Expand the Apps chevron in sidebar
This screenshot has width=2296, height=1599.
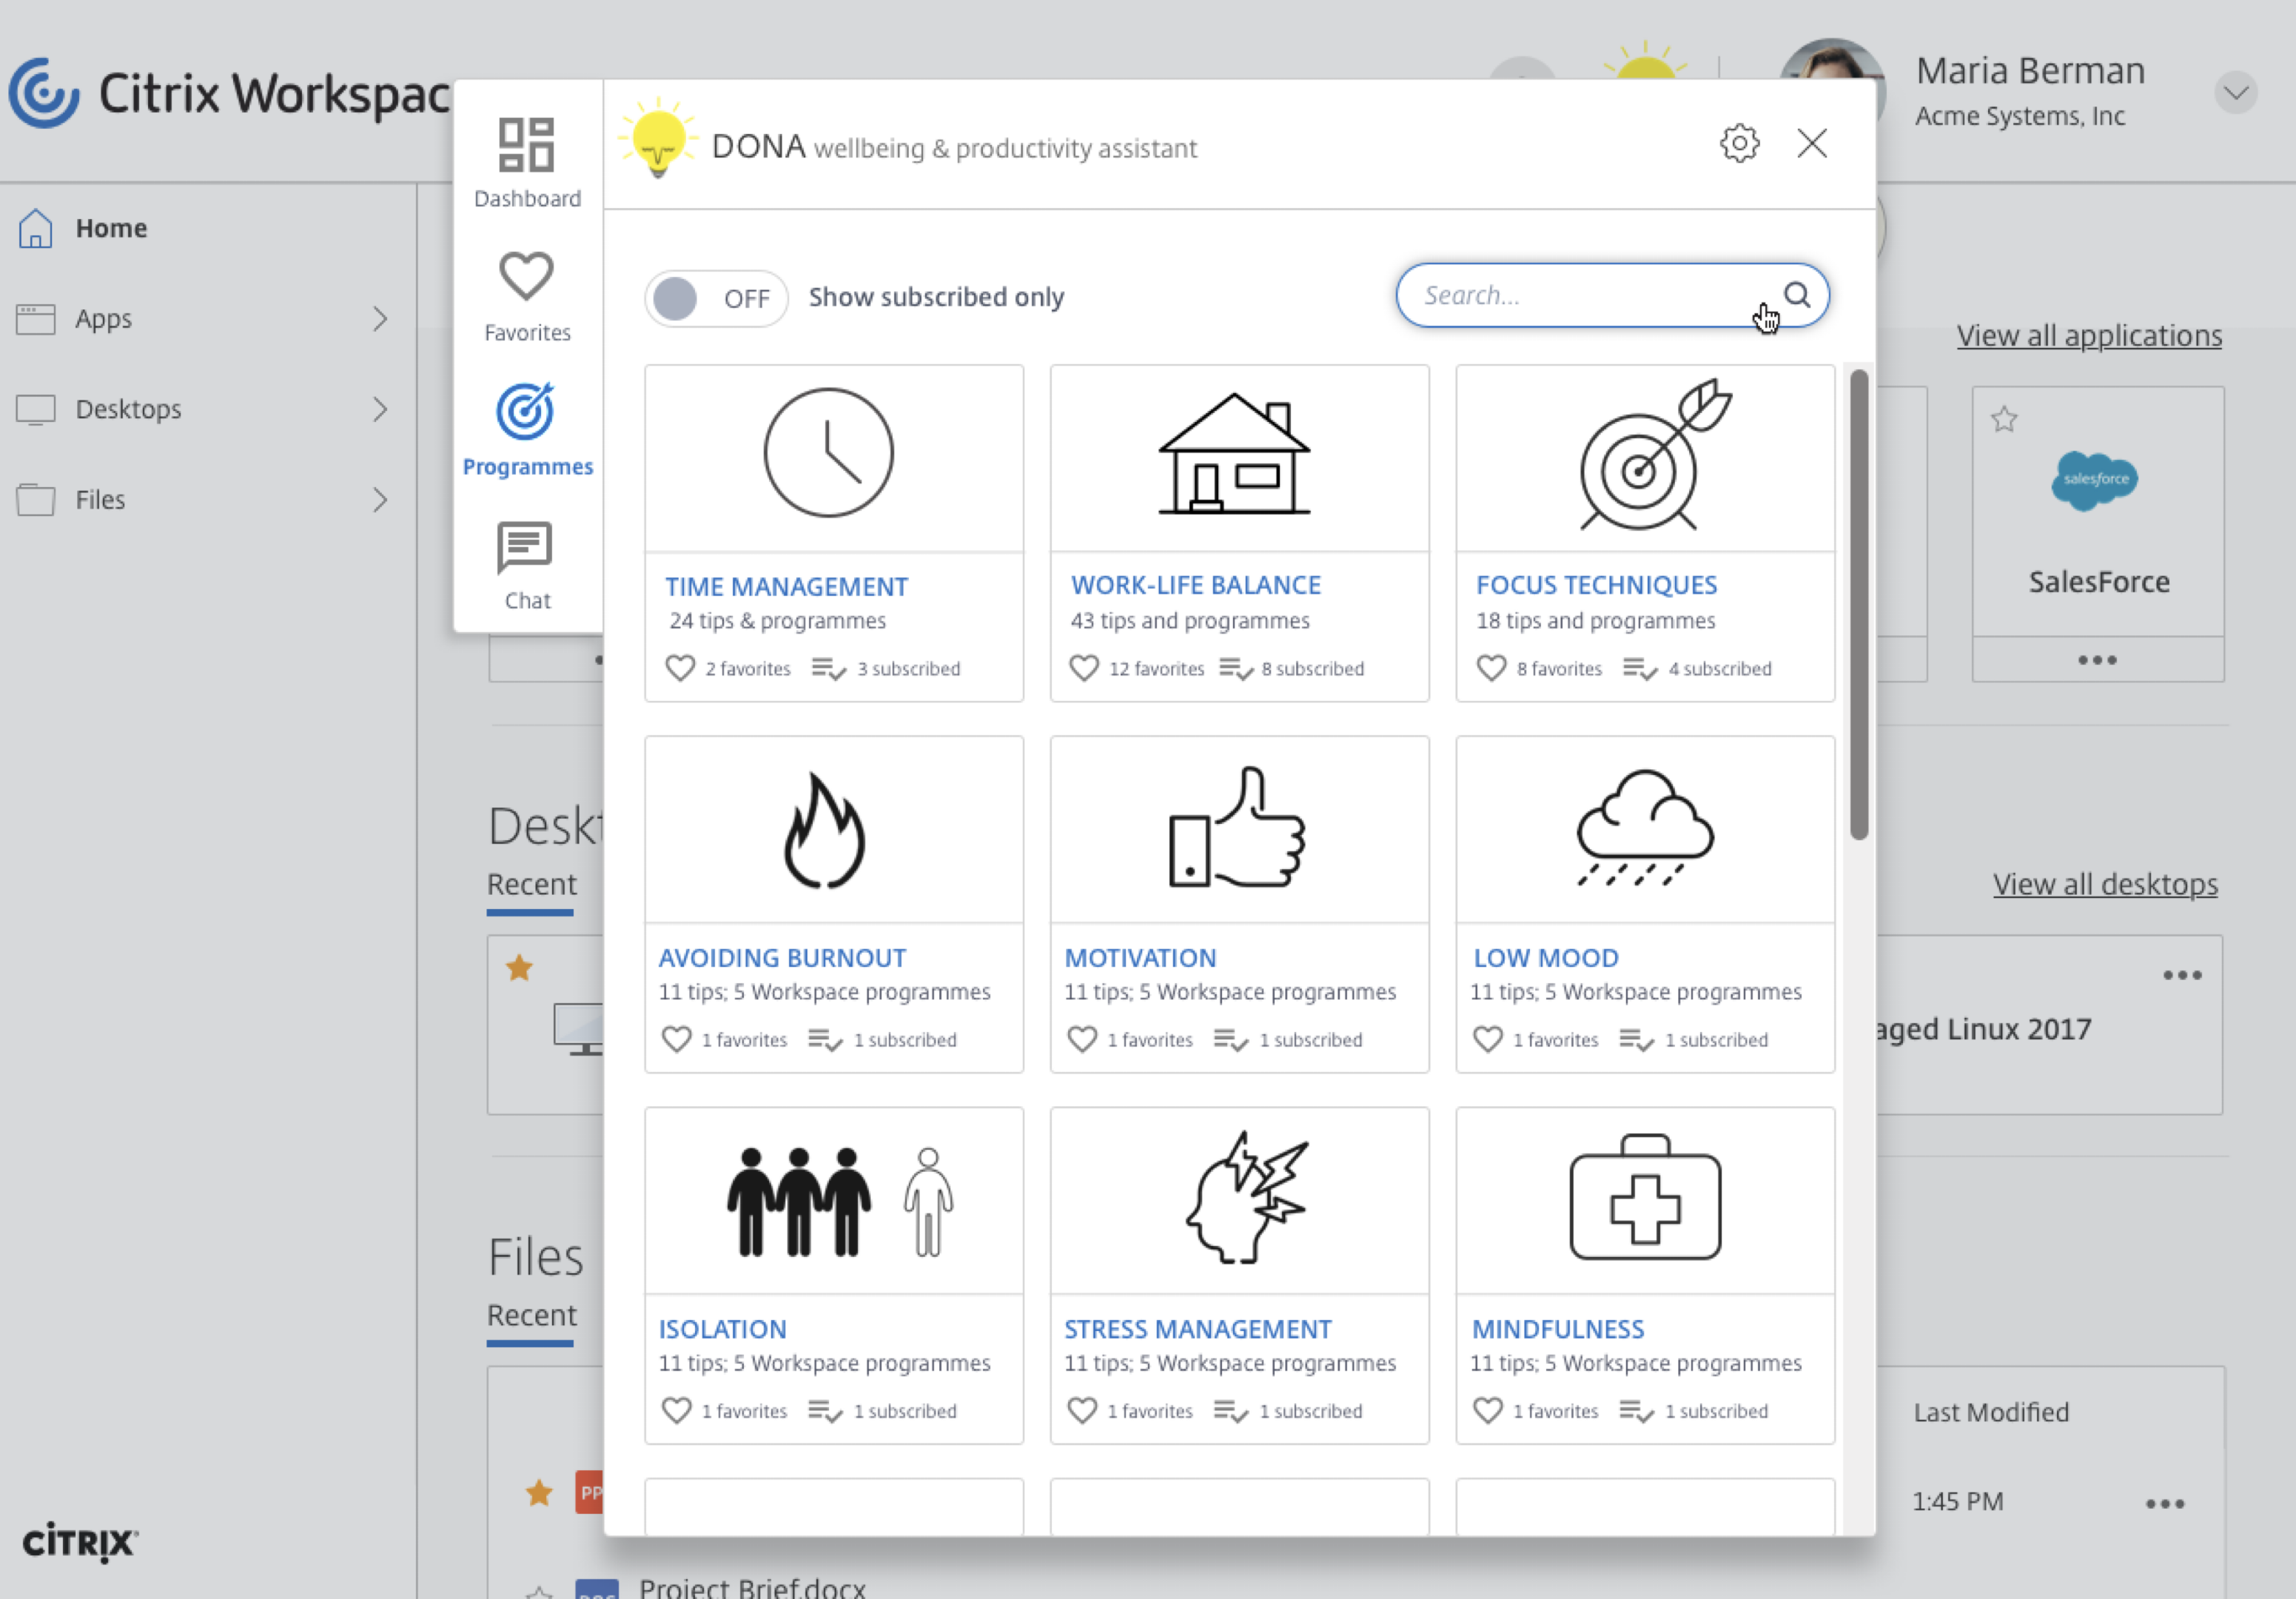click(380, 319)
